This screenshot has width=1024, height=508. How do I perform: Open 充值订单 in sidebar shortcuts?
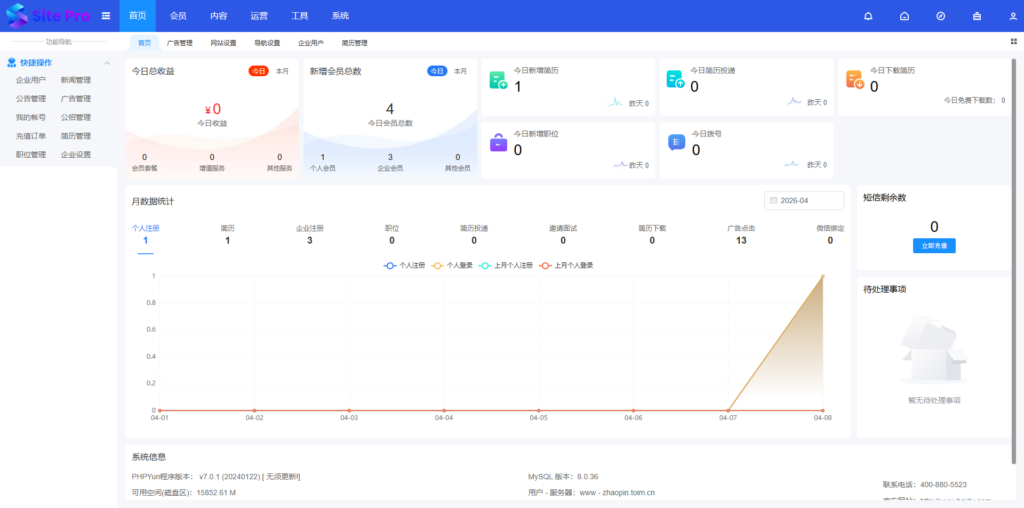coord(31,136)
